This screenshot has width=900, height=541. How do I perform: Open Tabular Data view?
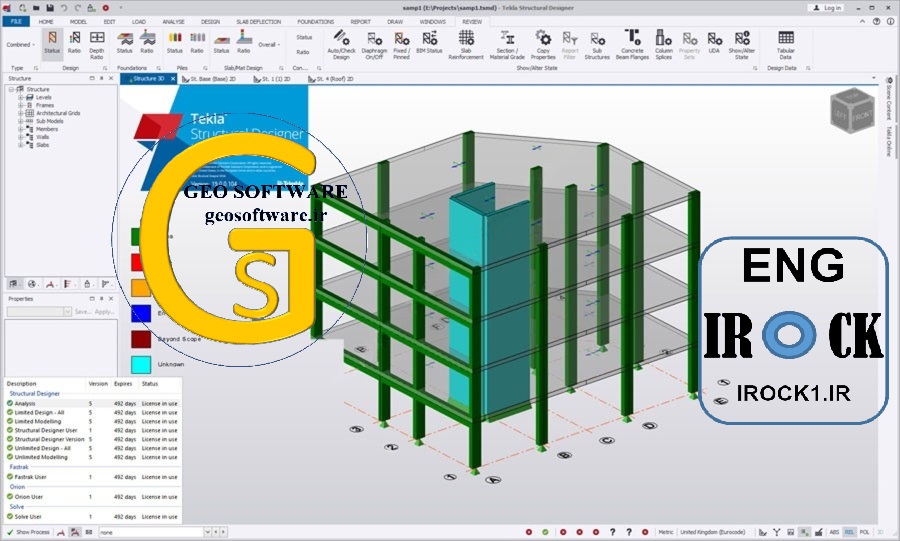point(786,45)
